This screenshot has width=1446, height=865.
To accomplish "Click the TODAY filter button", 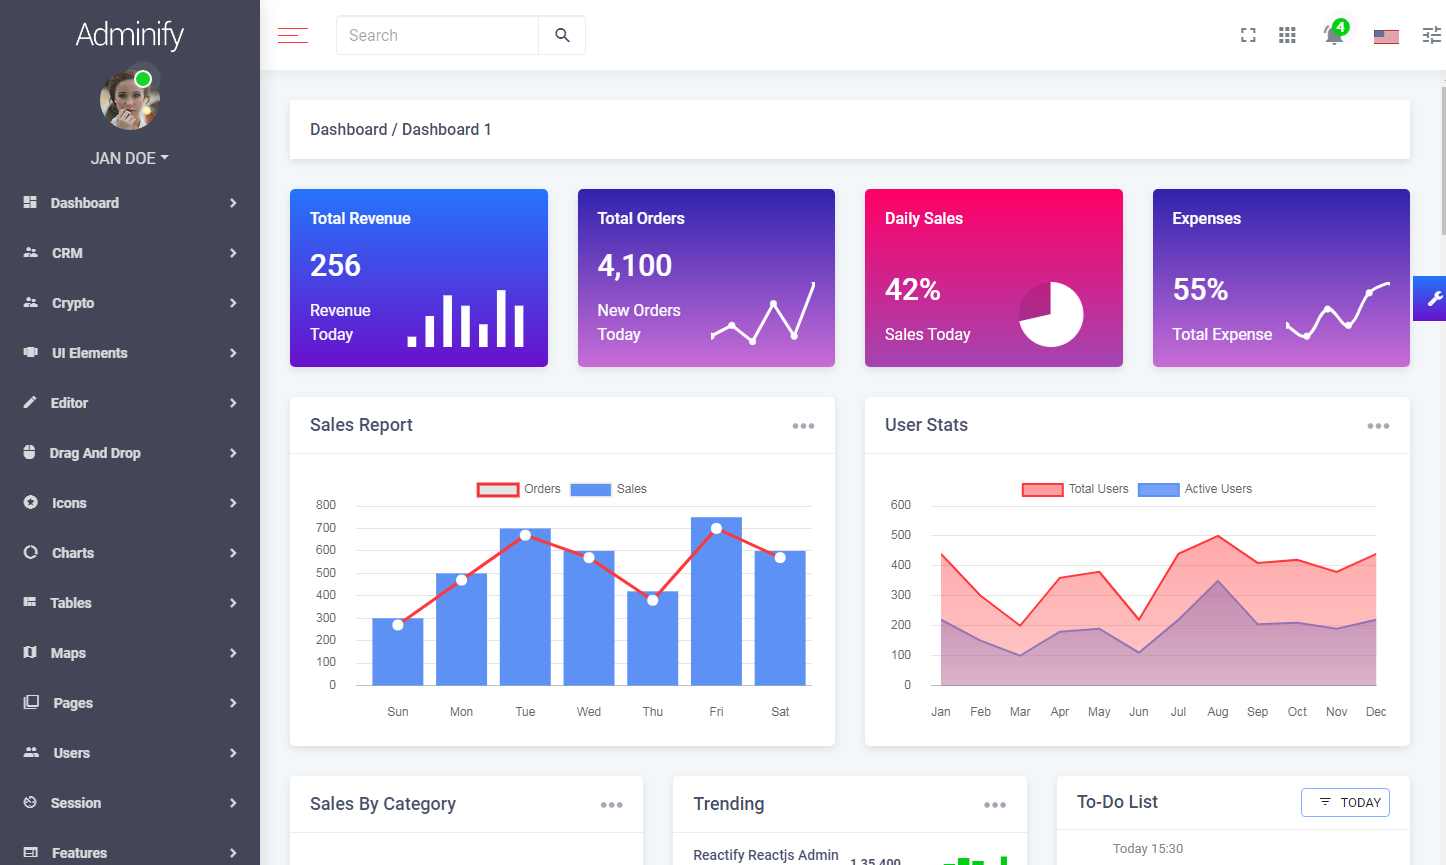I will coord(1345,802).
